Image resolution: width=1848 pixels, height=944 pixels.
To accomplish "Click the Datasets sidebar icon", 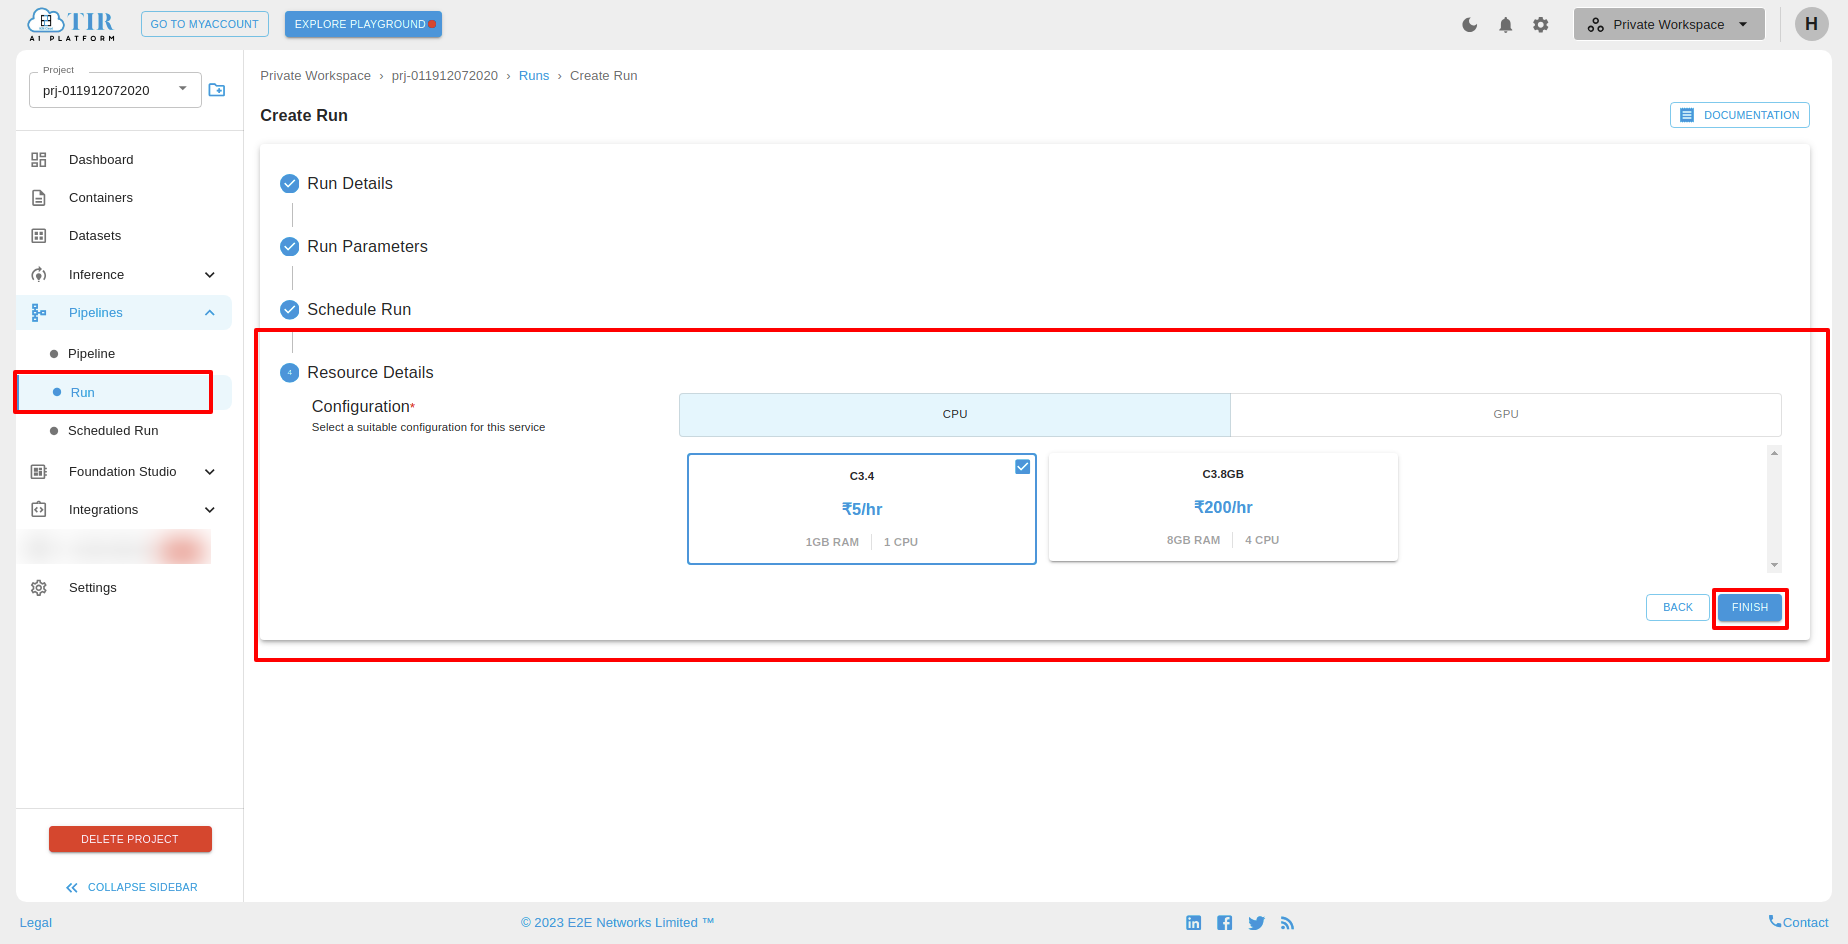I will tap(39, 236).
